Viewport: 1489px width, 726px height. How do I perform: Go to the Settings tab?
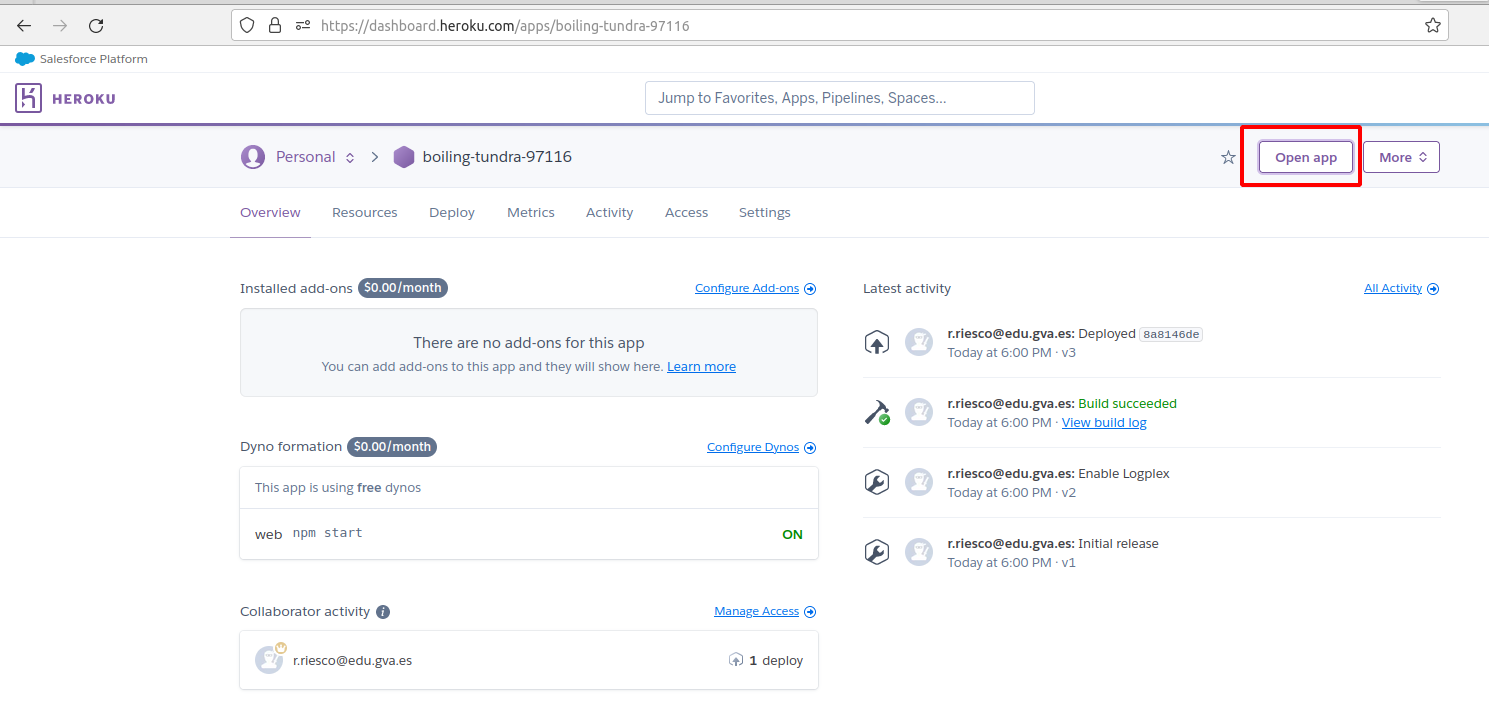(764, 212)
